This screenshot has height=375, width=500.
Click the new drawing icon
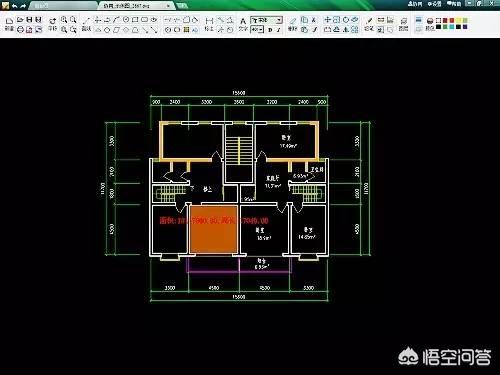pyautogui.click(x=9, y=20)
